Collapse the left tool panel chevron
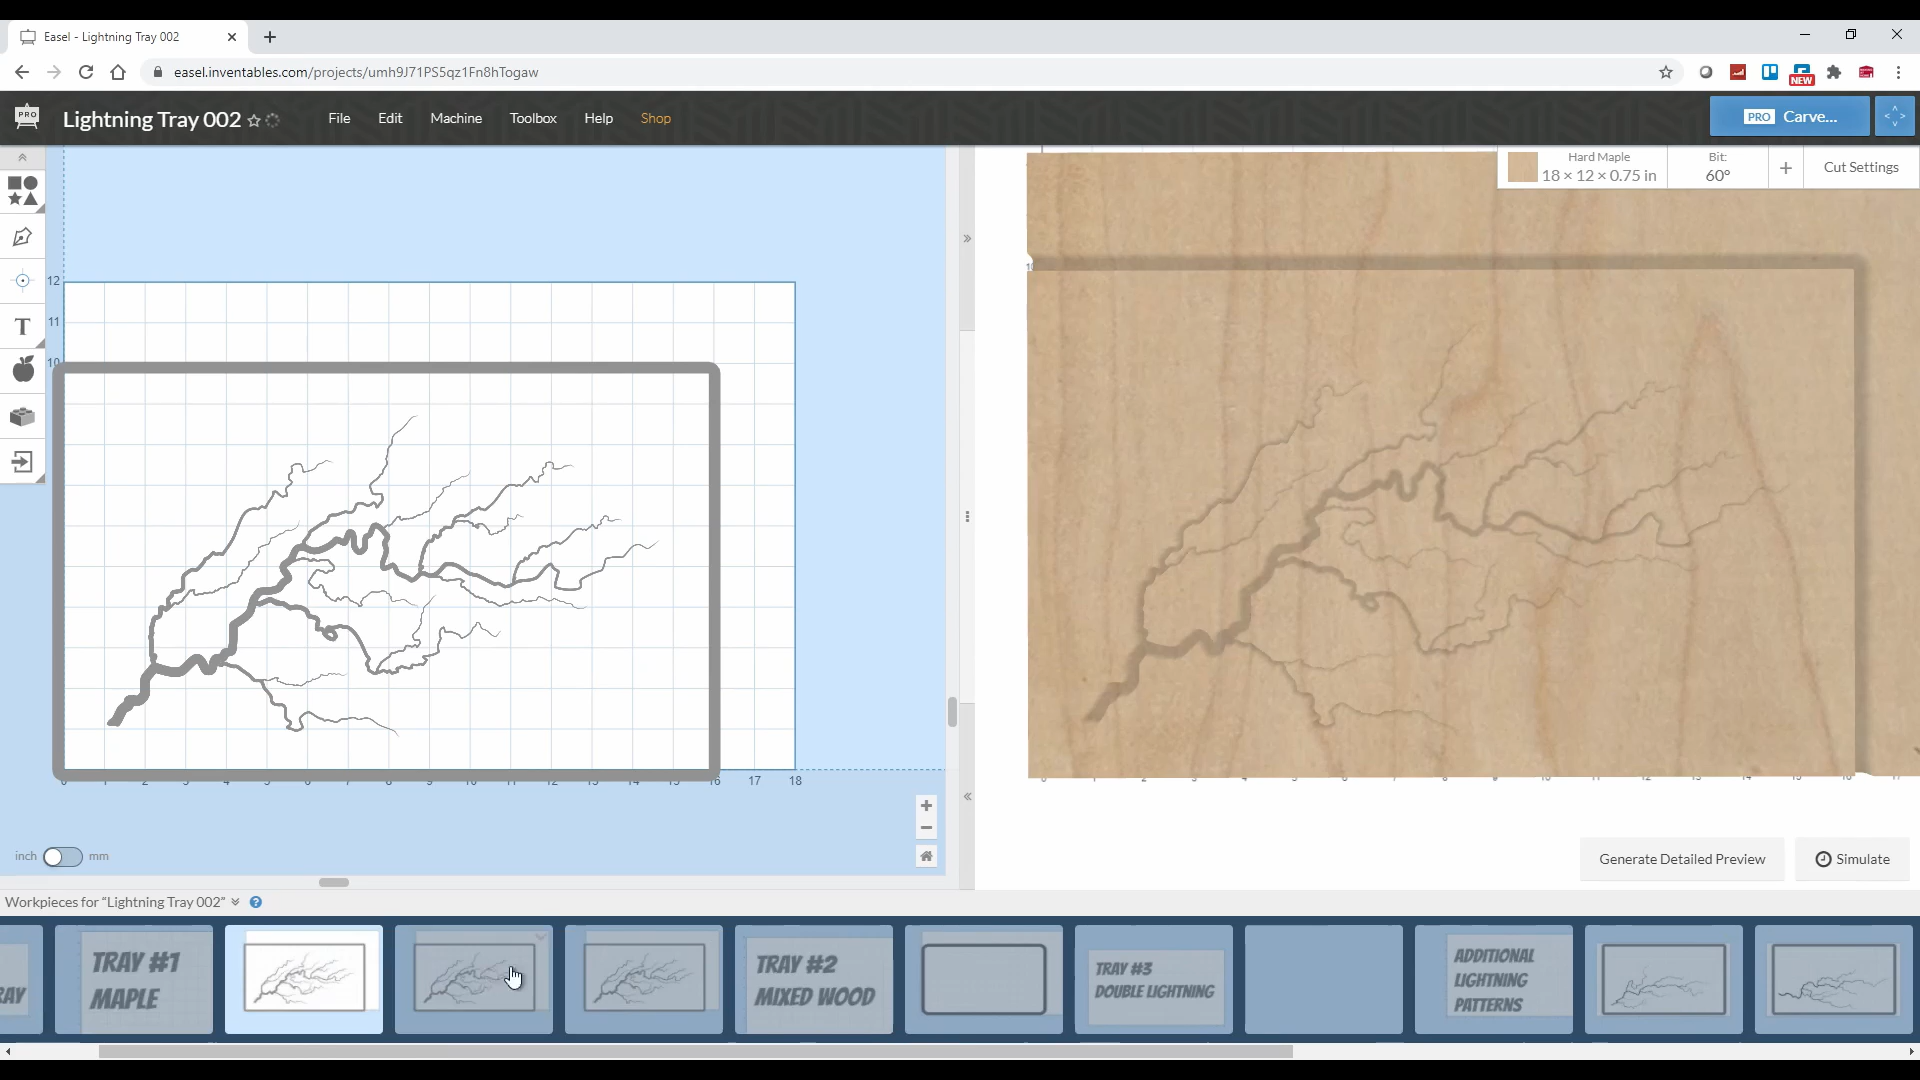This screenshot has width=1920, height=1080. click(22, 158)
